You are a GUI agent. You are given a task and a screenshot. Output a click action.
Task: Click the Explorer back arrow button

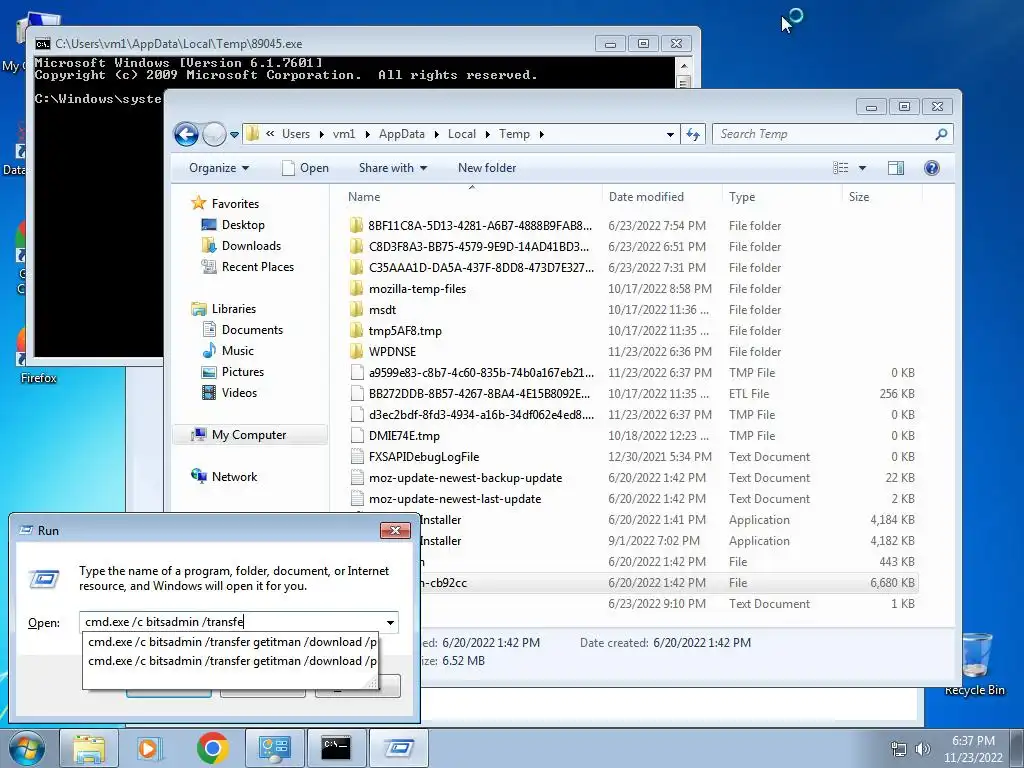pos(186,135)
